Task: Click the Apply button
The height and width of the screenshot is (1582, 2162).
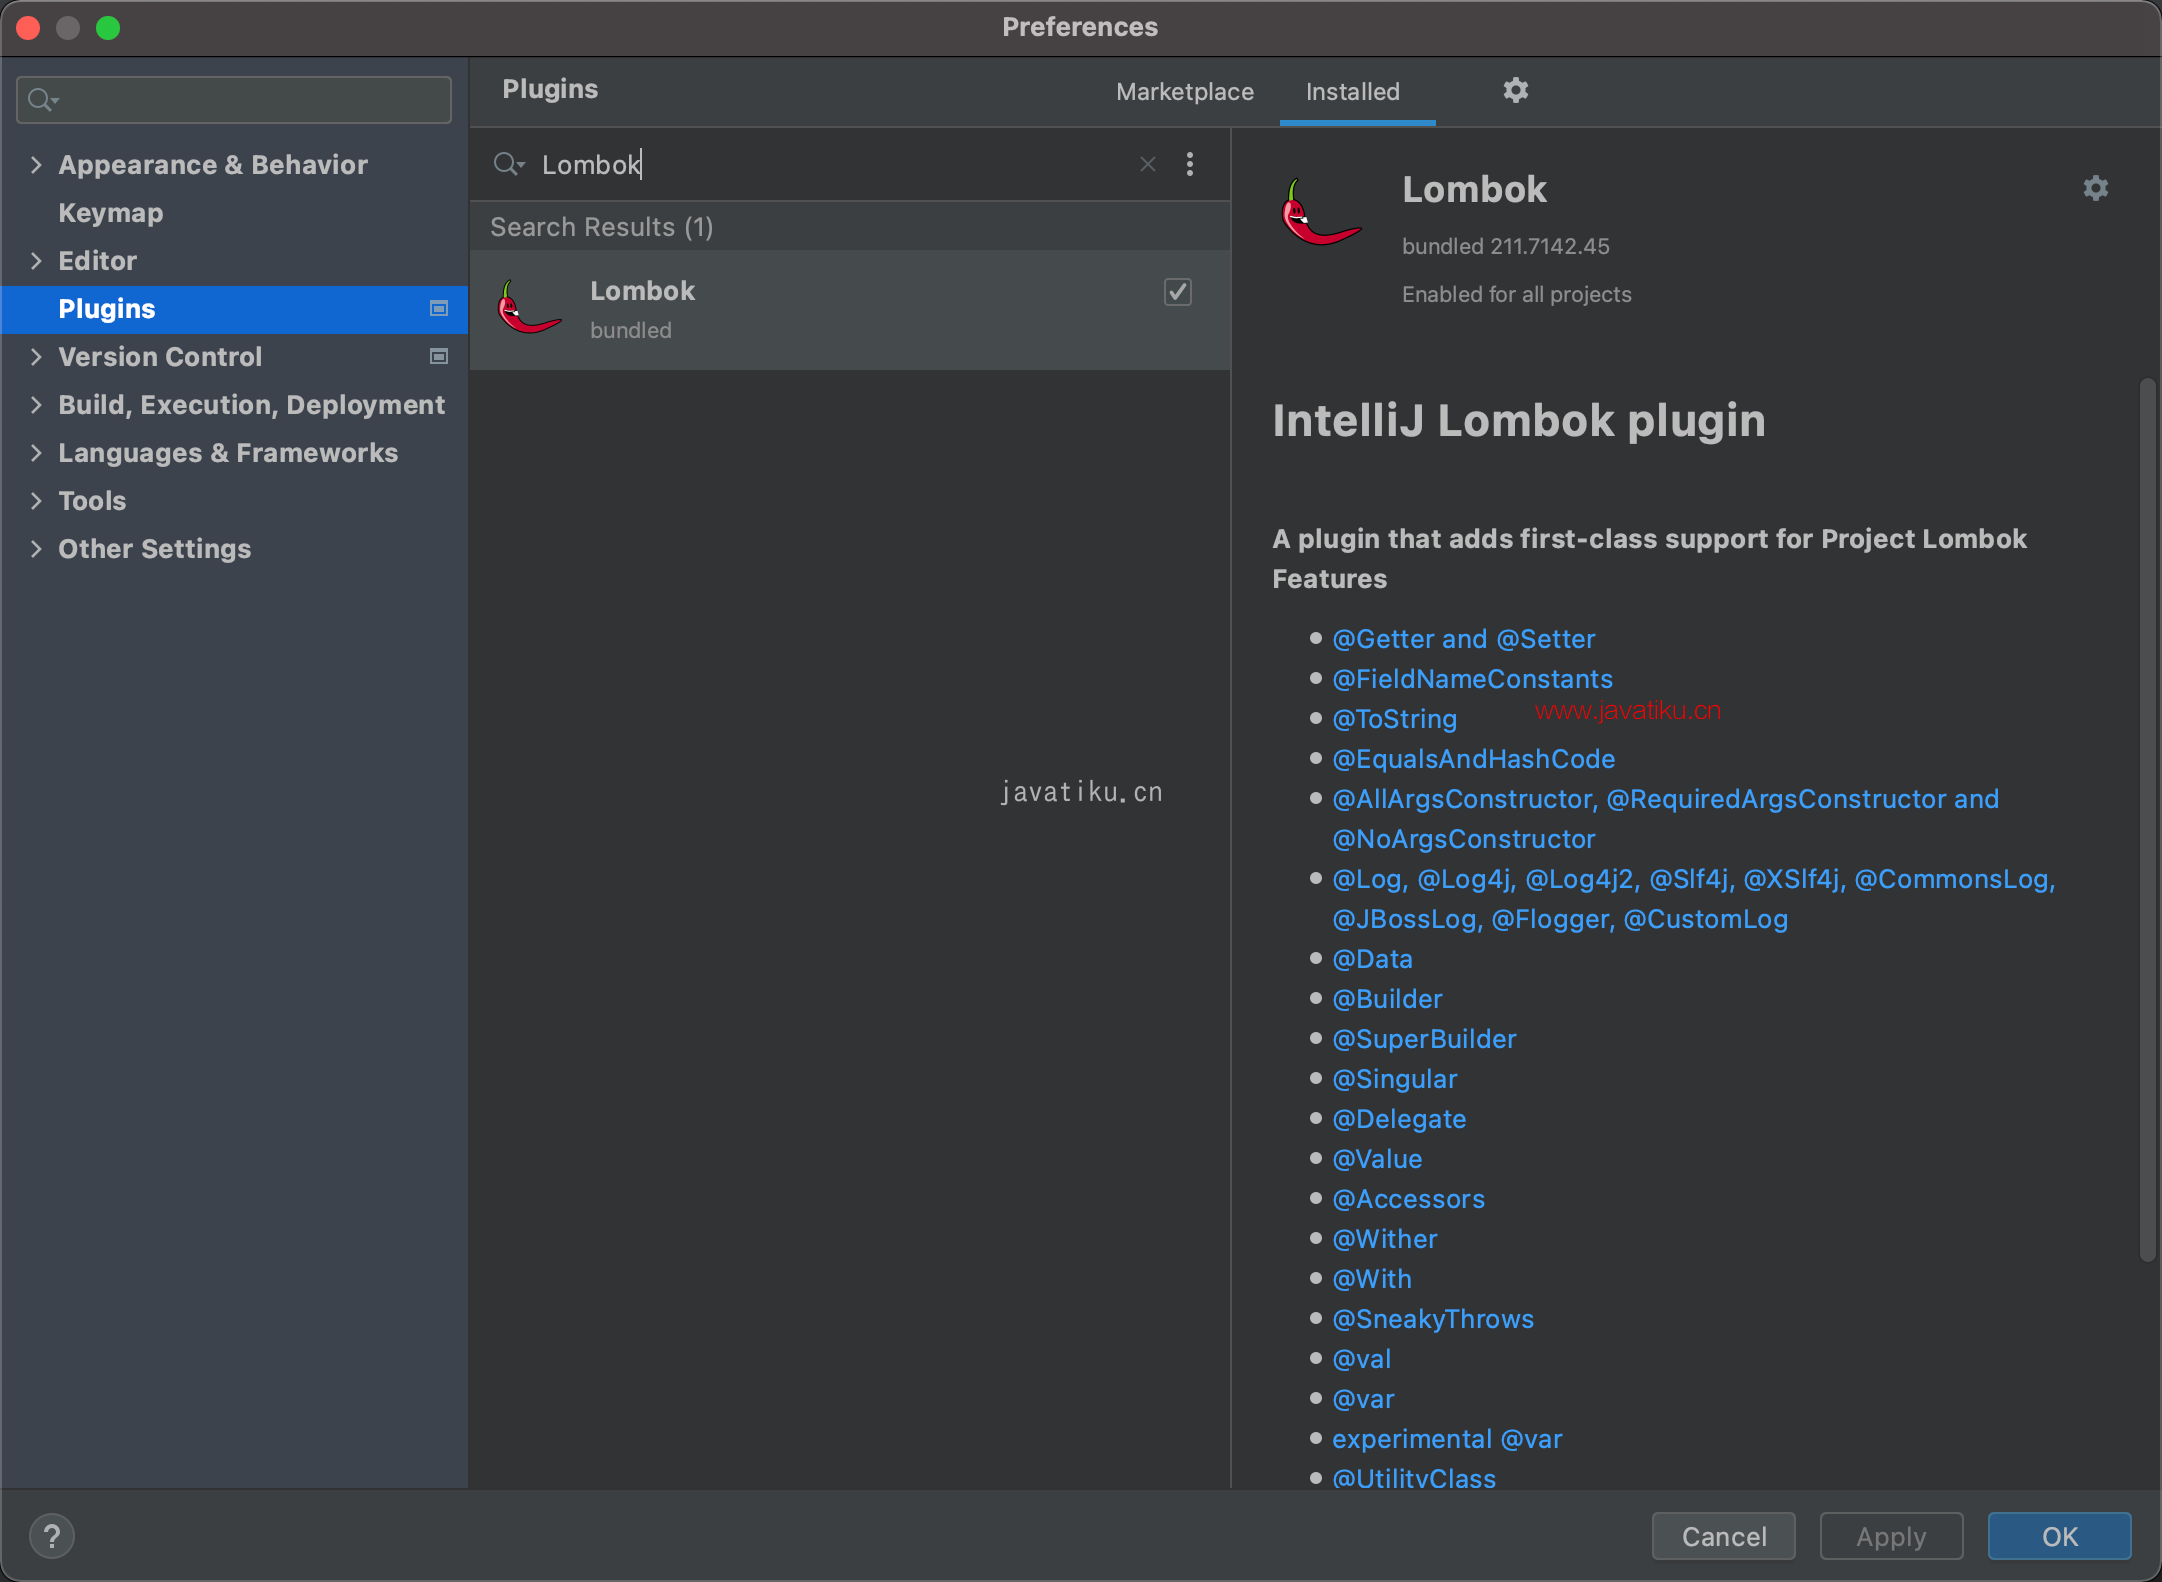Action: (1891, 1536)
